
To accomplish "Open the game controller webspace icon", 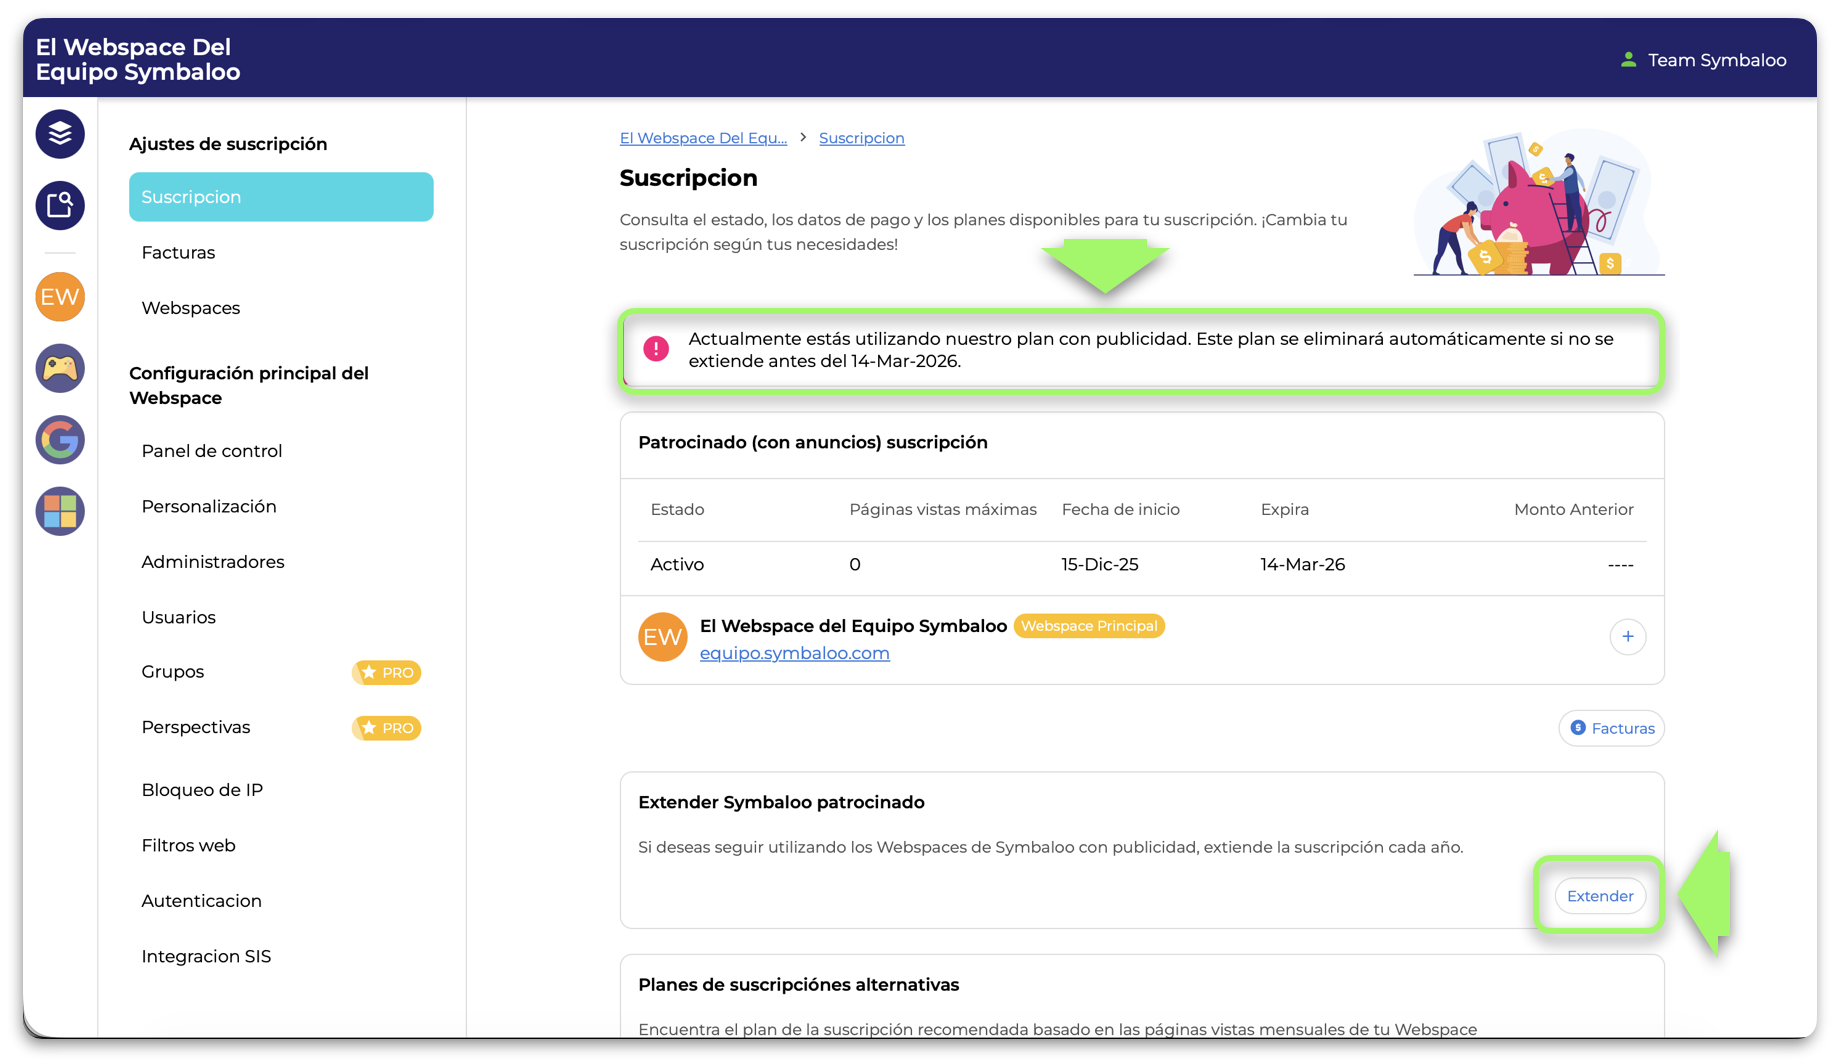I will click(x=60, y=369).
